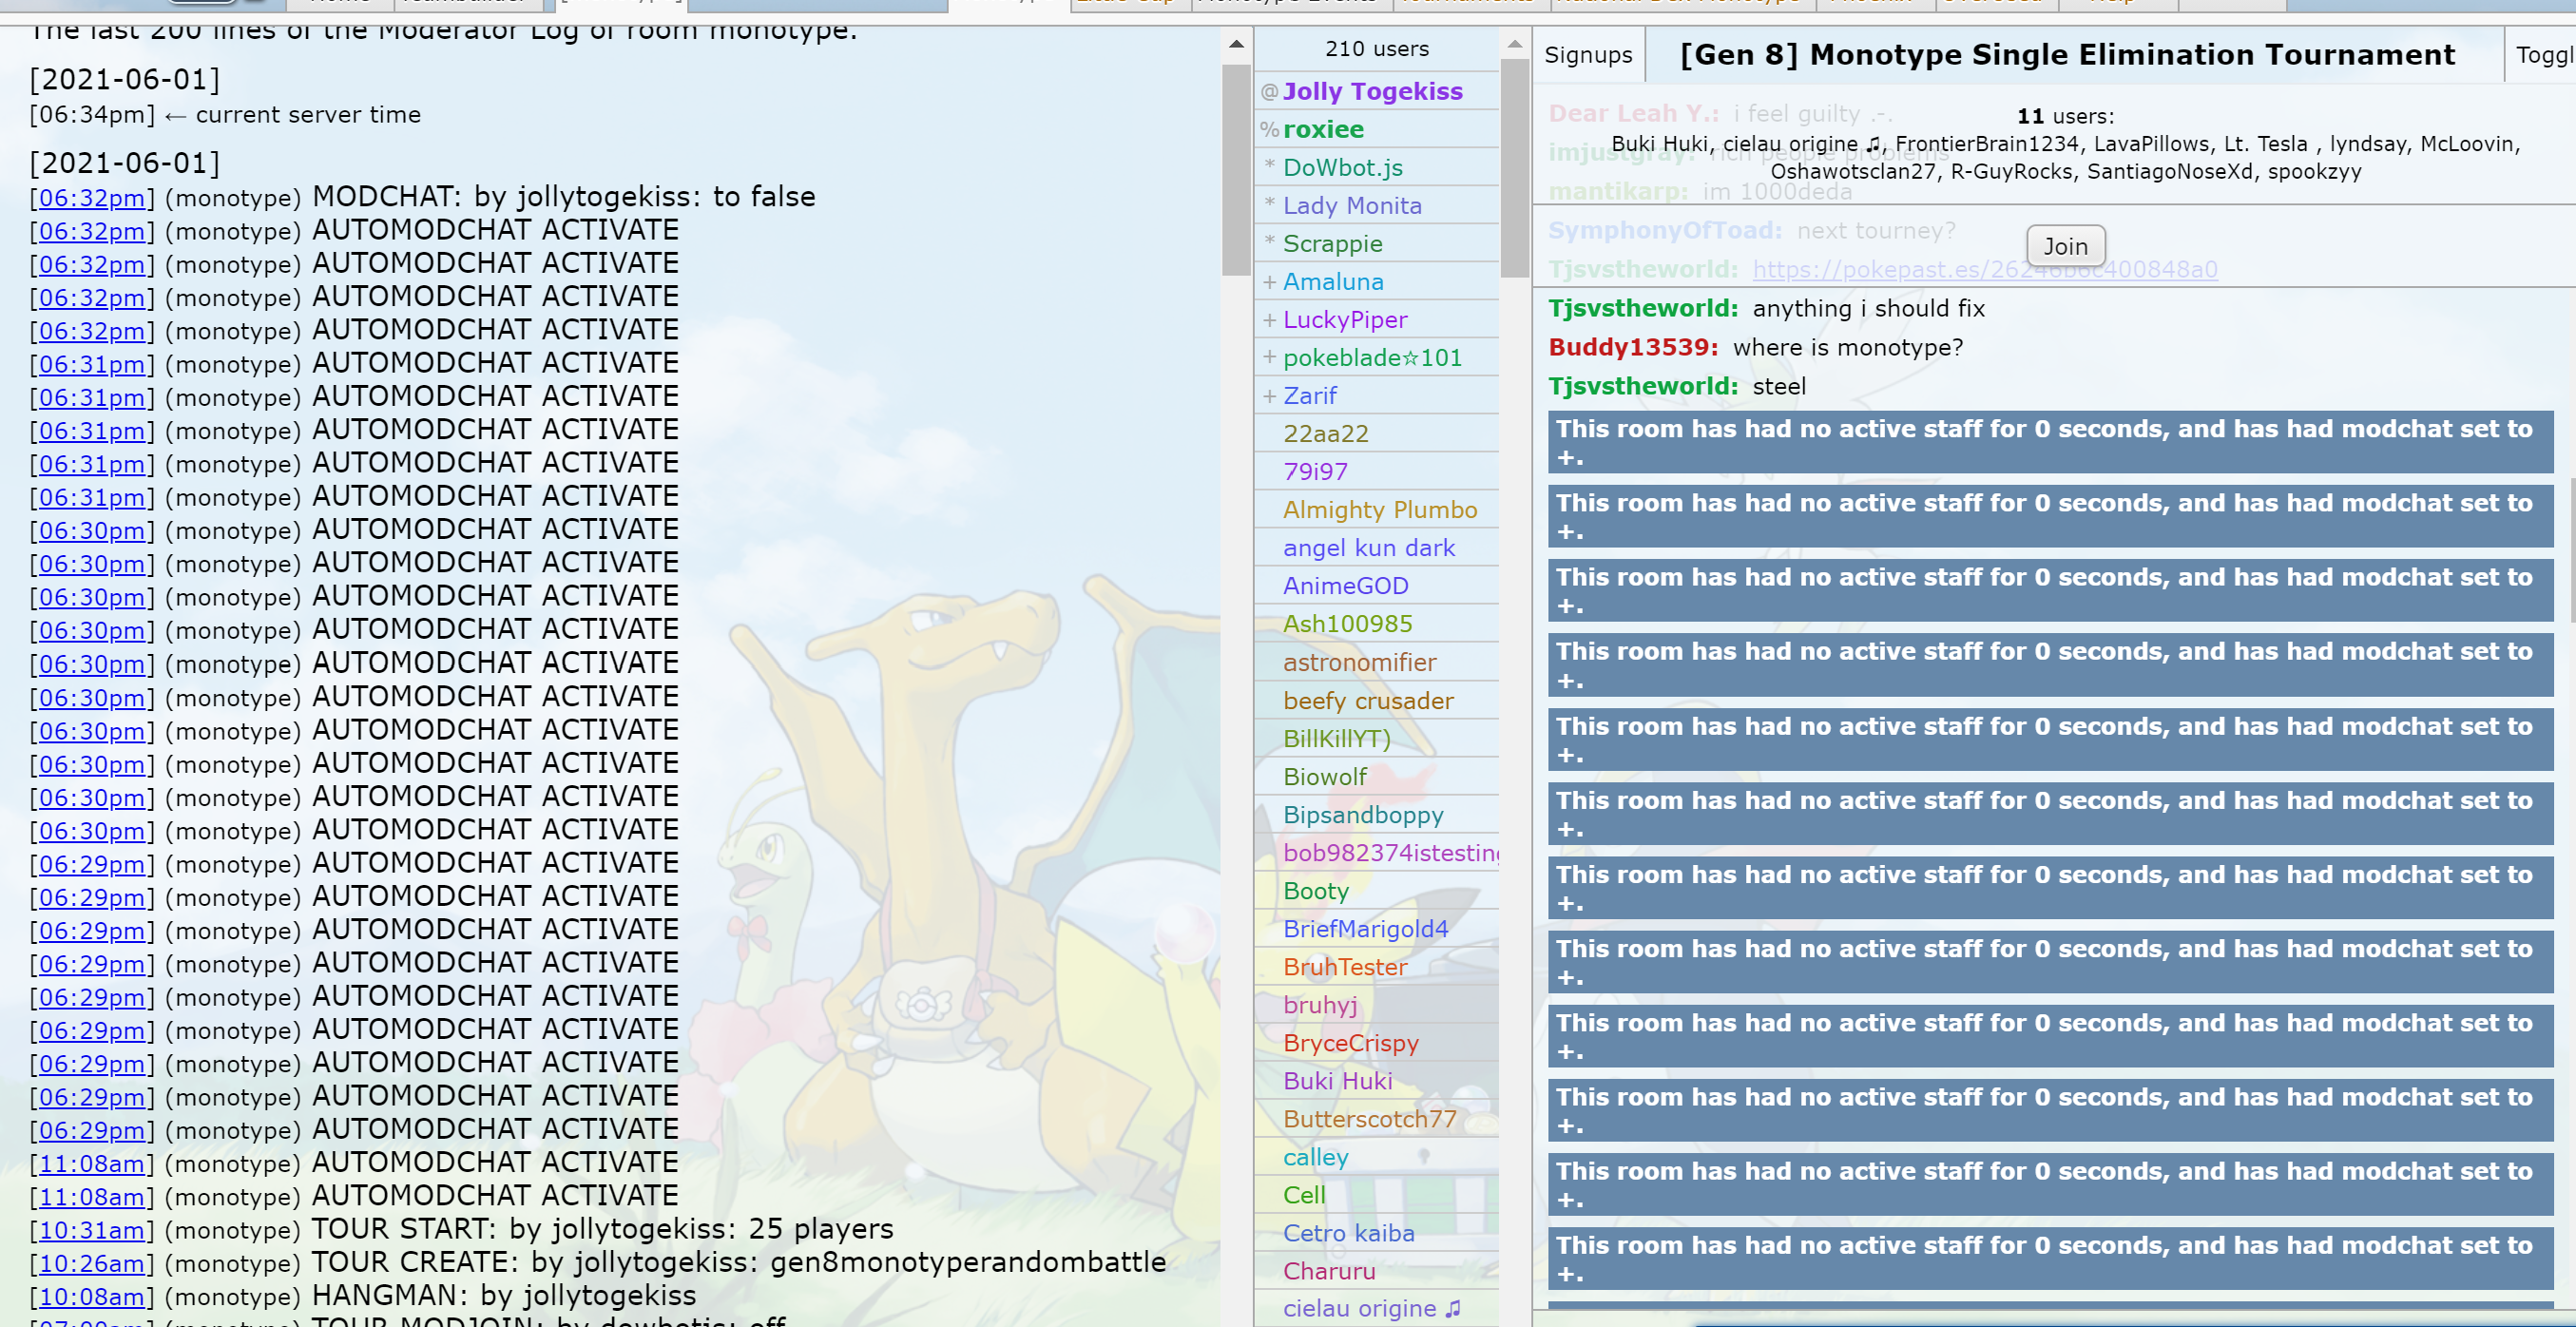Click the 210 users count header
The width and height of the screenshot is (2576, 1327).
[x=1376, y=49]
